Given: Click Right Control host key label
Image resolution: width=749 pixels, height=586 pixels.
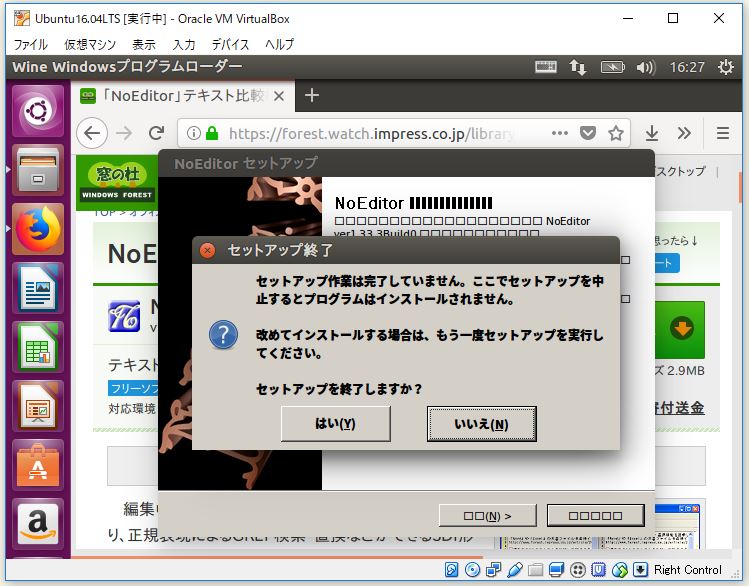Looking at the screenshot, I should (687, 570).
